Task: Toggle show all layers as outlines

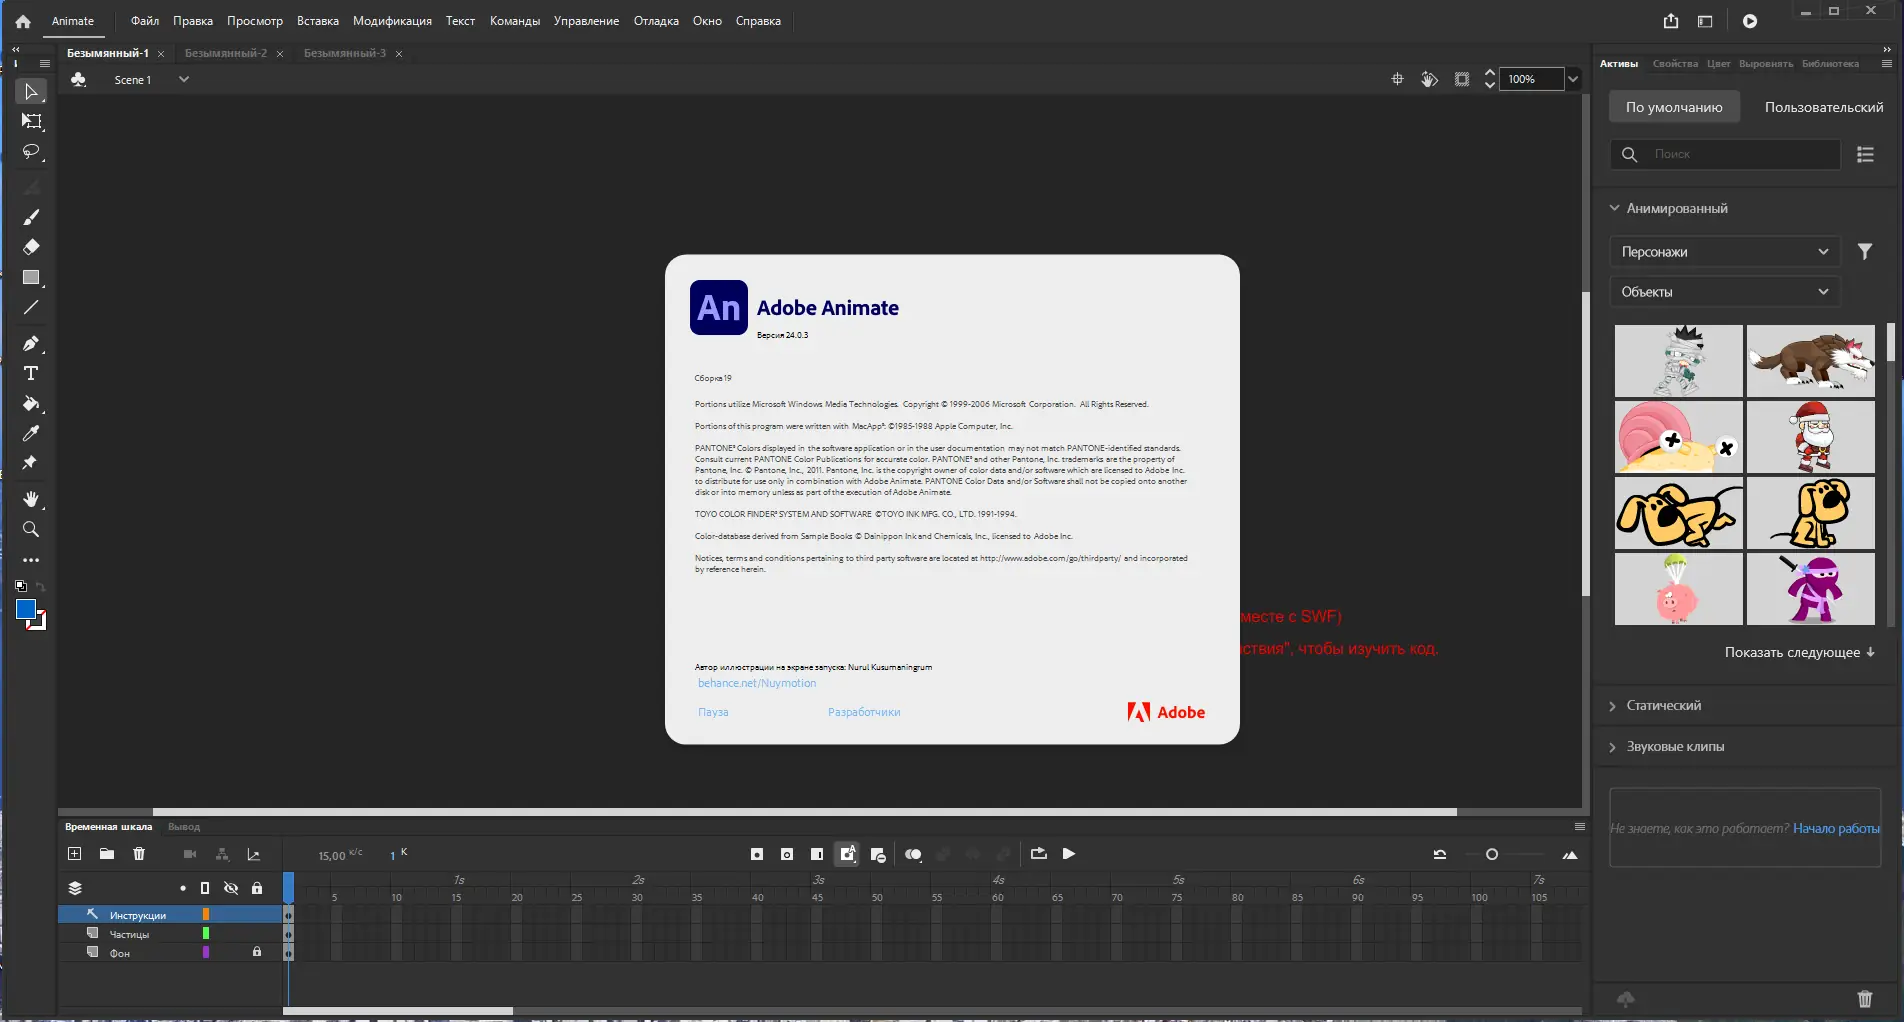Action: click(x=205, y=888)
